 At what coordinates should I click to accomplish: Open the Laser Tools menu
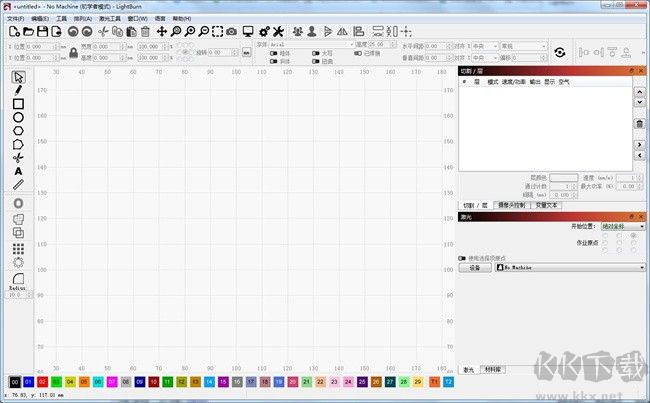click(x=110, y=19)
